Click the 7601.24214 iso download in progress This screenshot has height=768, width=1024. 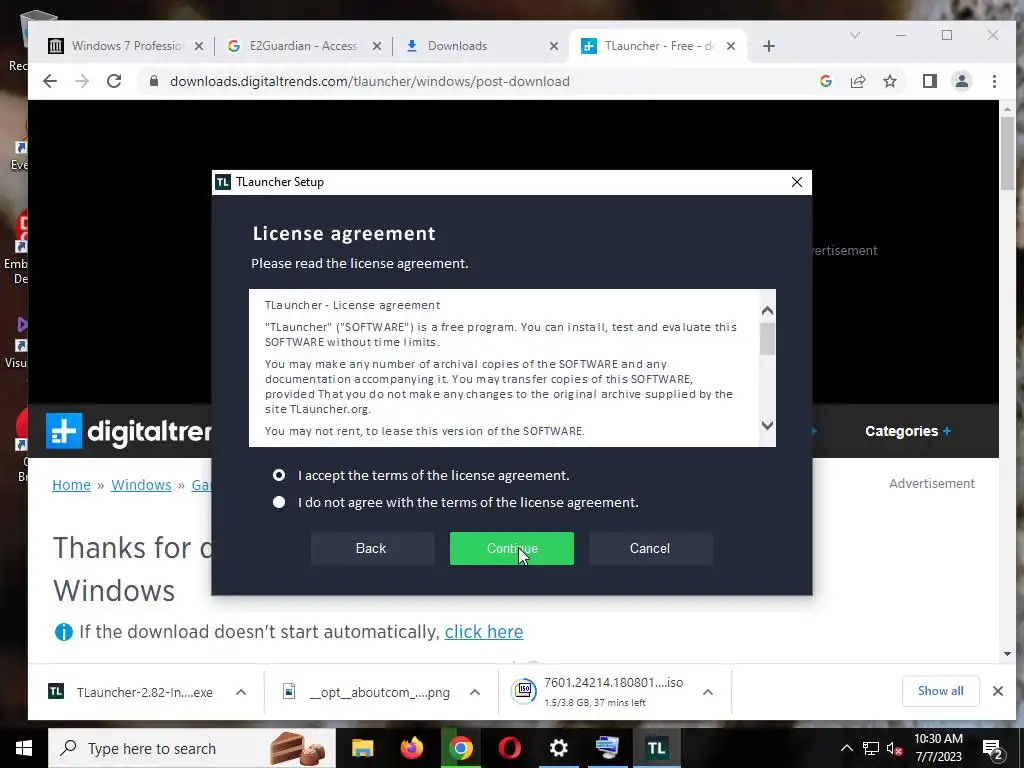point(599,692)
